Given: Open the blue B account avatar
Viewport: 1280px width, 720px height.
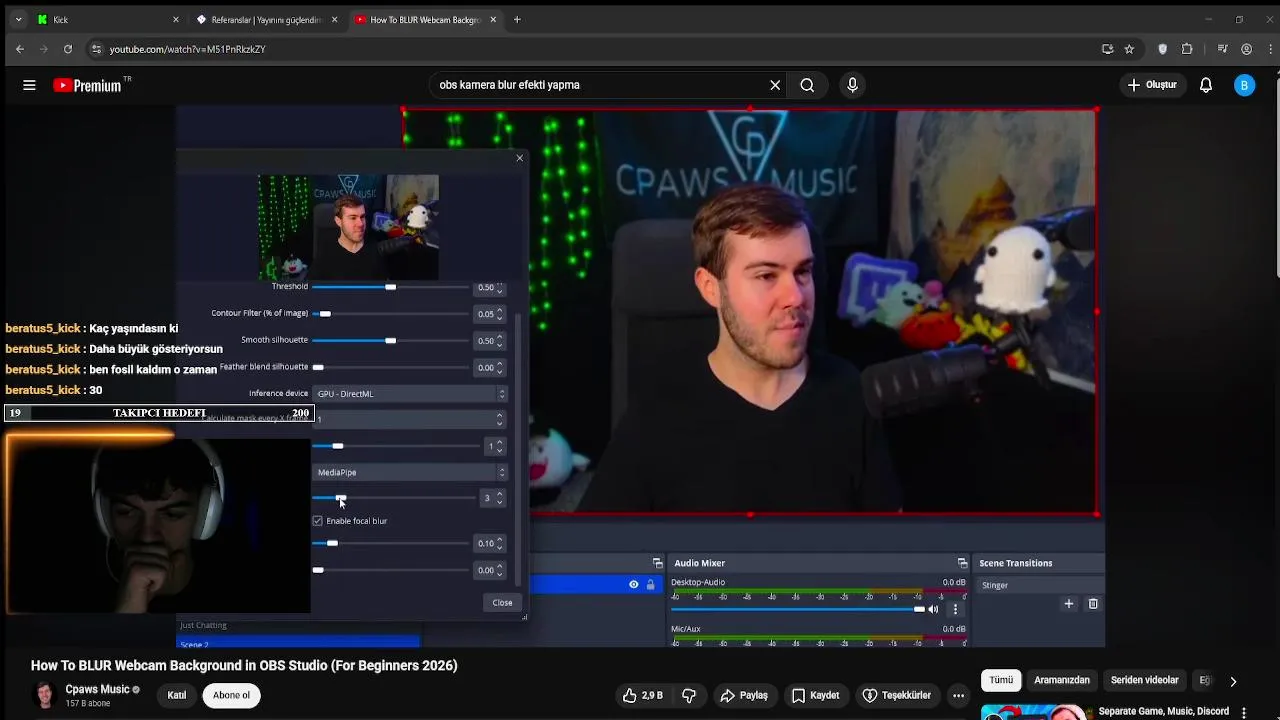Looking at the screenshot, I should pyautogui.click(x=1244, y=85).
